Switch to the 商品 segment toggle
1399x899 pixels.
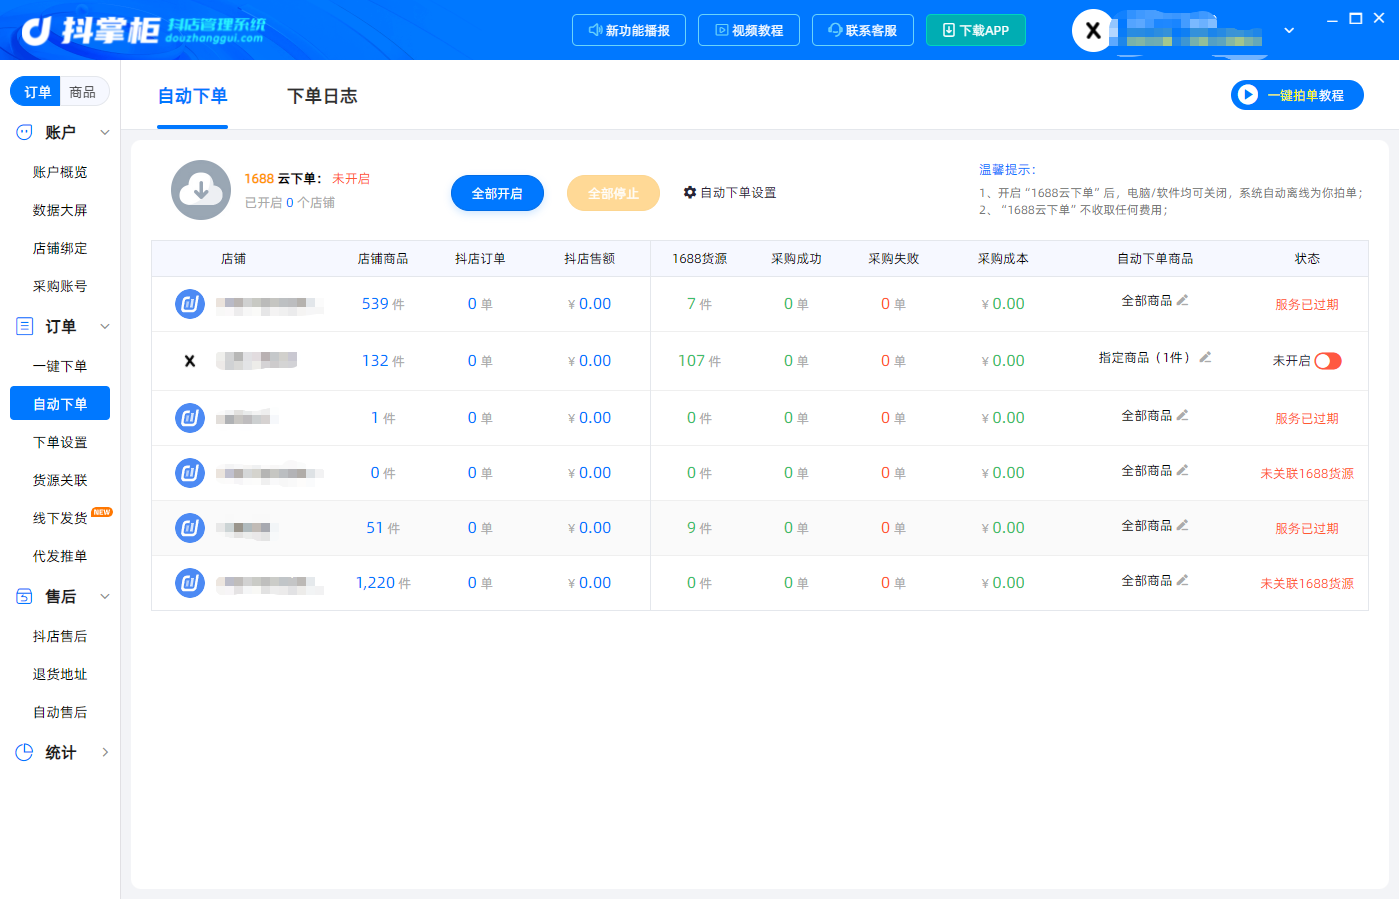tap(83, 92)
